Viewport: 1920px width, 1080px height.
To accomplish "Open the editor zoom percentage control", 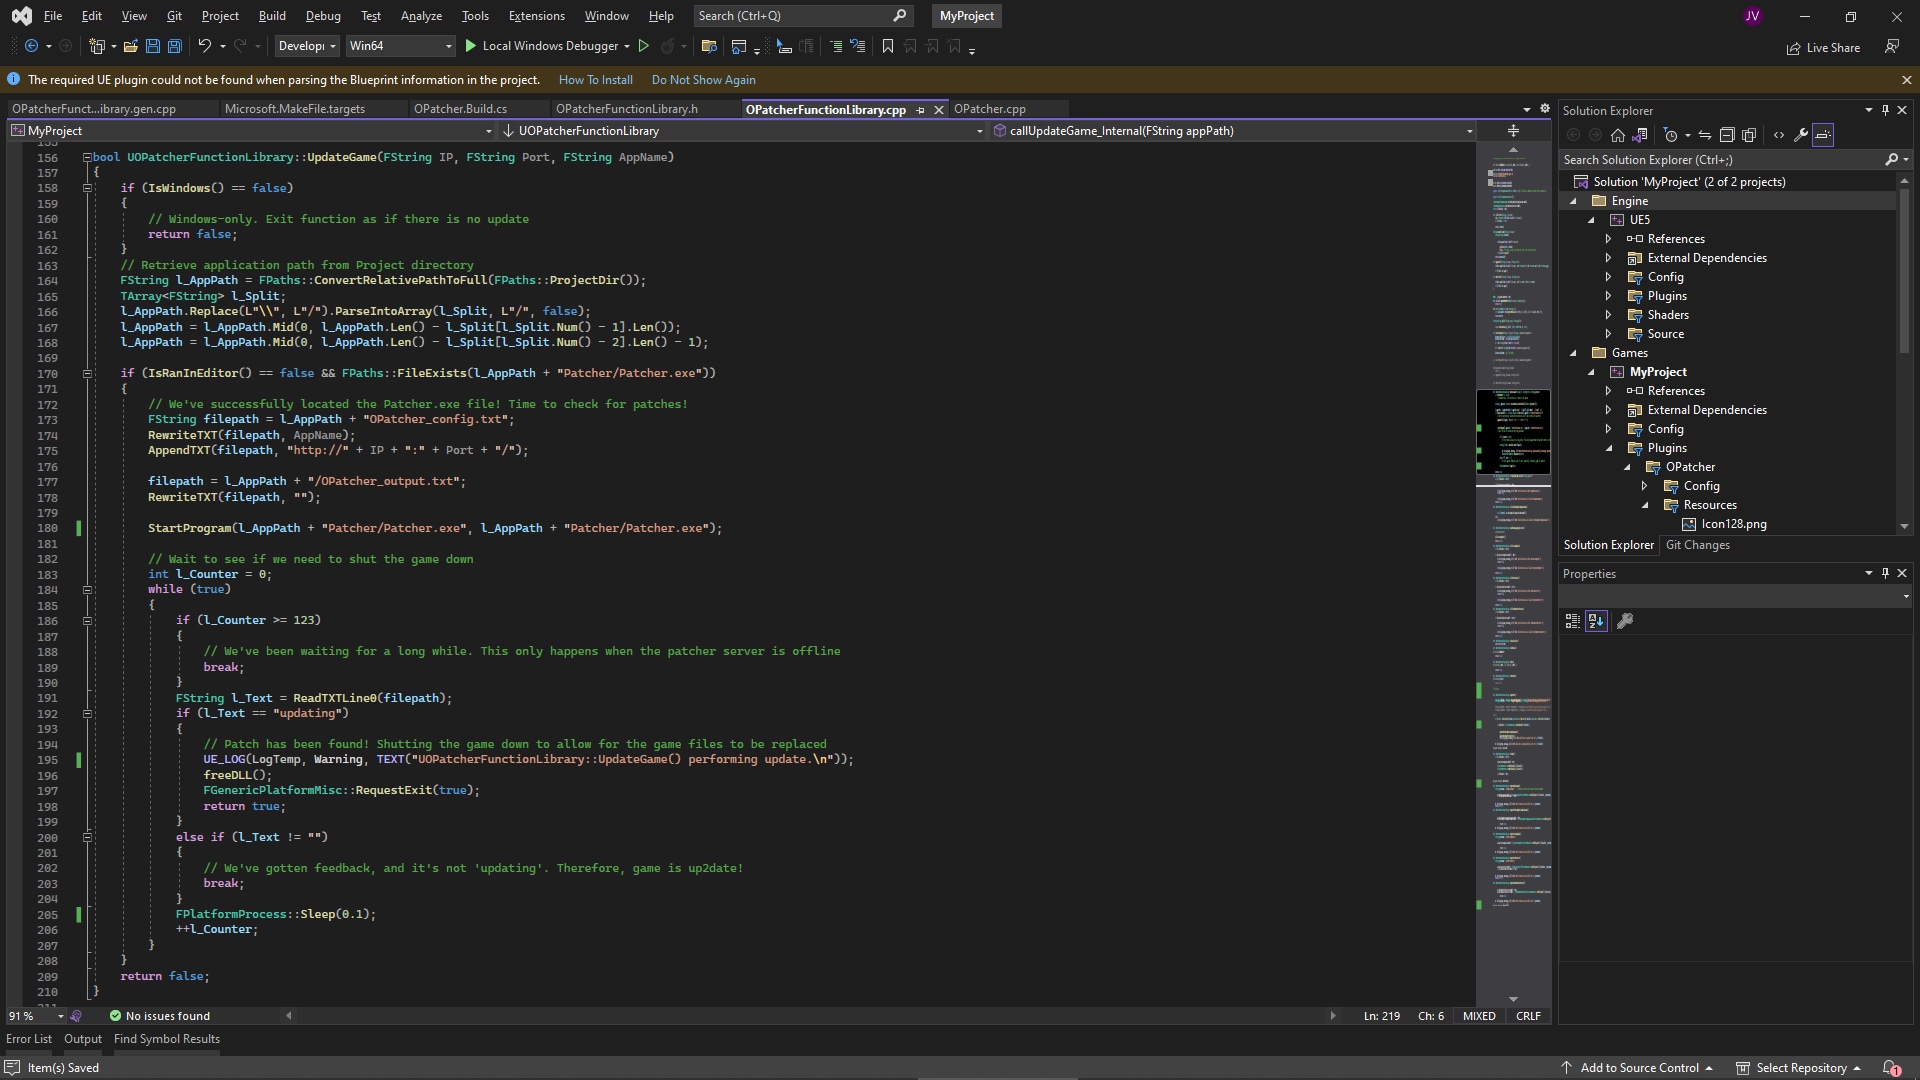I will click(35, 1015).
